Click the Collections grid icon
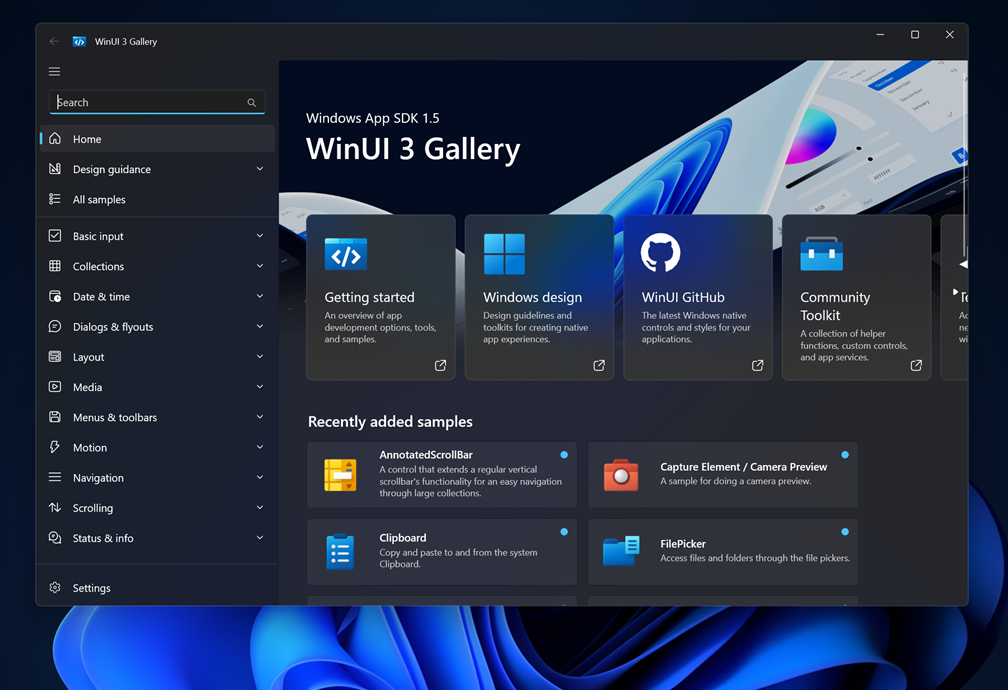1008x690 pixels. [55, 266]
